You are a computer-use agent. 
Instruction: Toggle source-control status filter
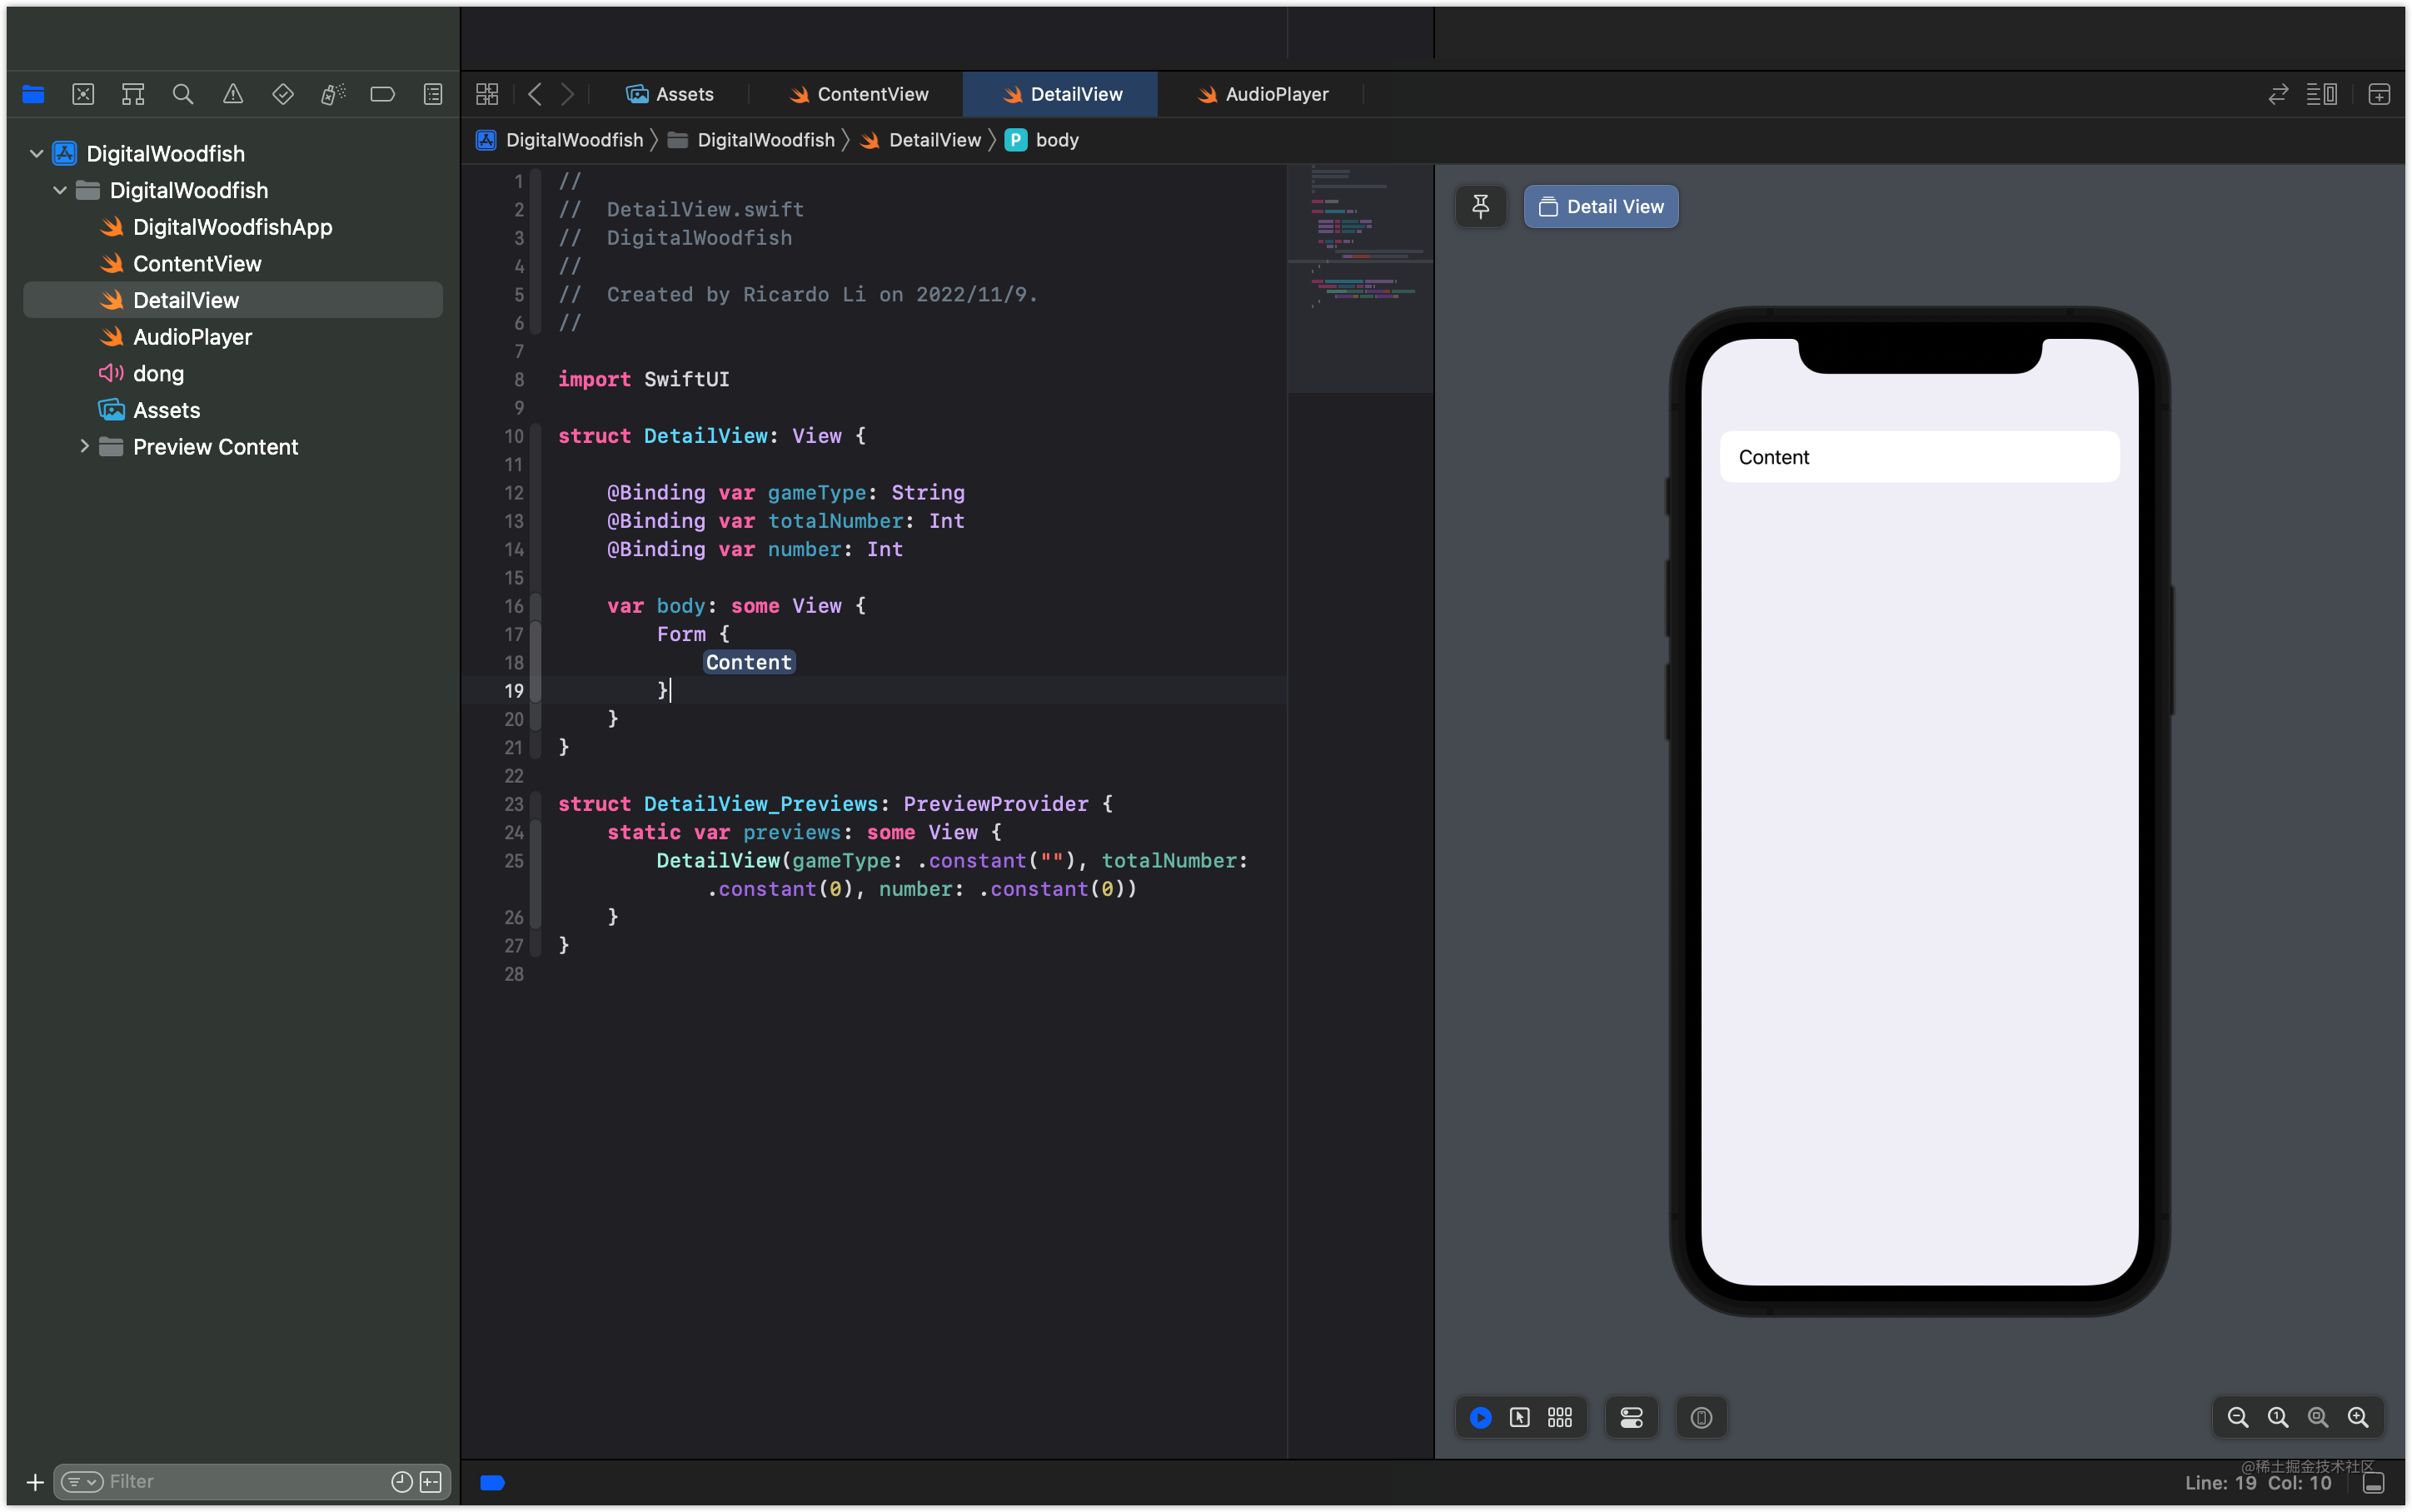click(x=431, y=1482)
